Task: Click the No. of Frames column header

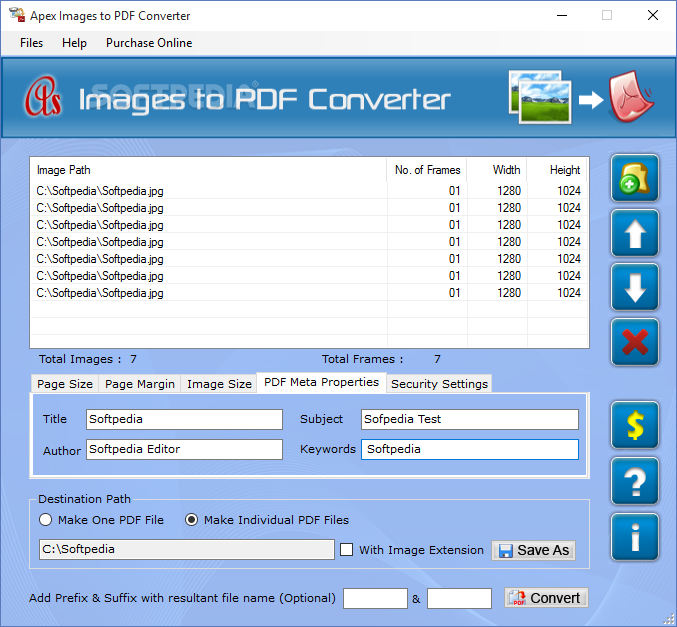Action: point(427,170)
